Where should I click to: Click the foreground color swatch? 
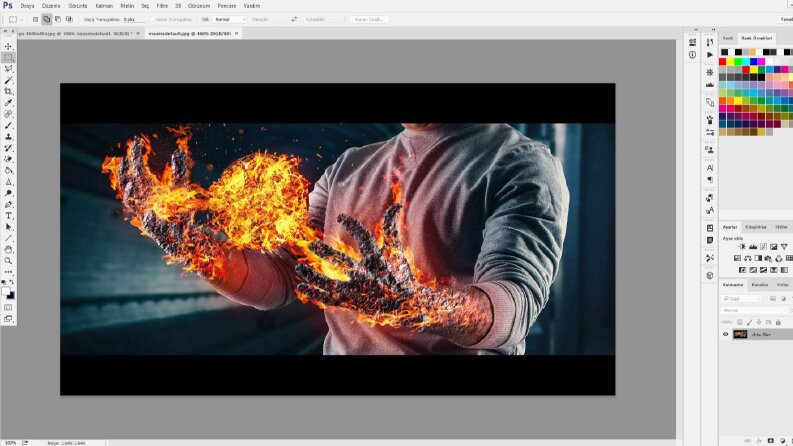[6, 291]
